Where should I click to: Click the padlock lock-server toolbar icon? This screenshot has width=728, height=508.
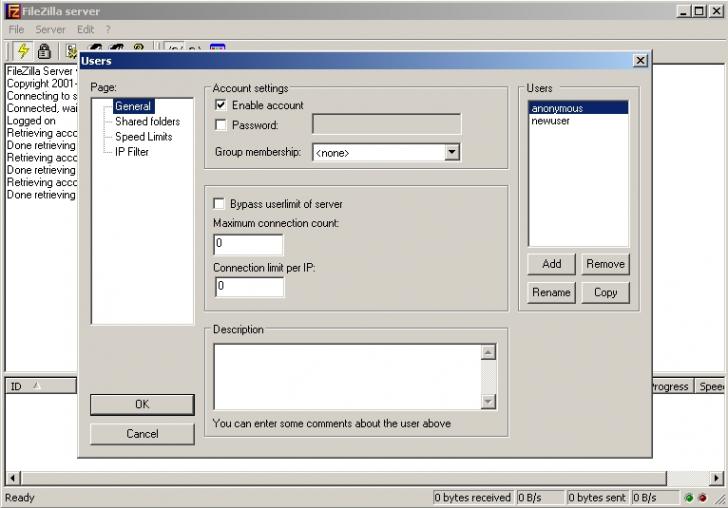coord(44,50)
